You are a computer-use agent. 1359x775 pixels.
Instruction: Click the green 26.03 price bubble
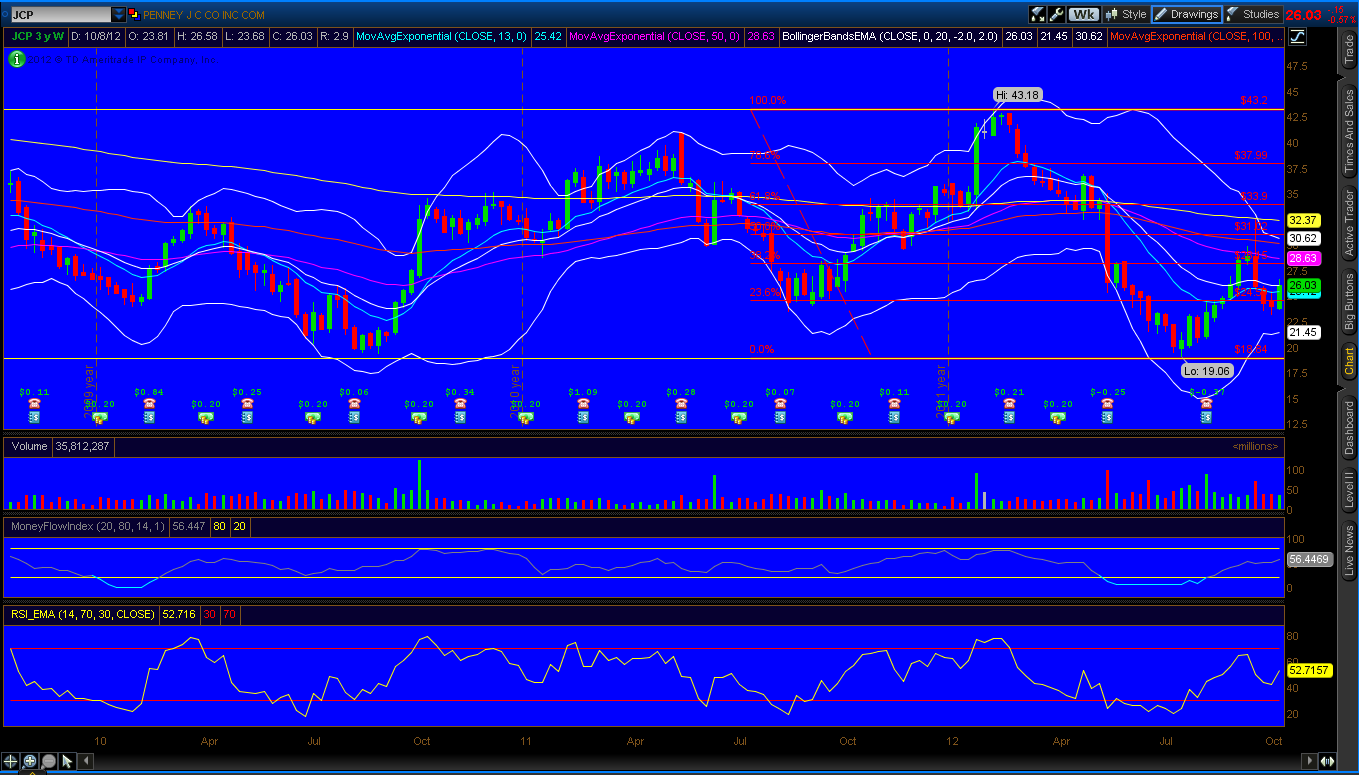[x=1303, y=285]
